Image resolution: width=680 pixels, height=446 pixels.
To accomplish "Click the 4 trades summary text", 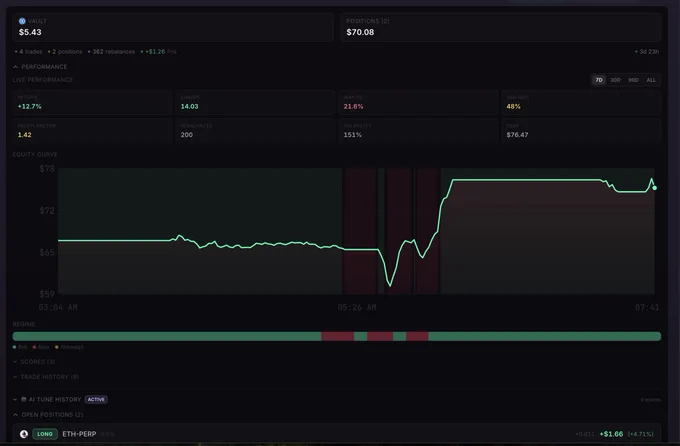I will (29, 52).
